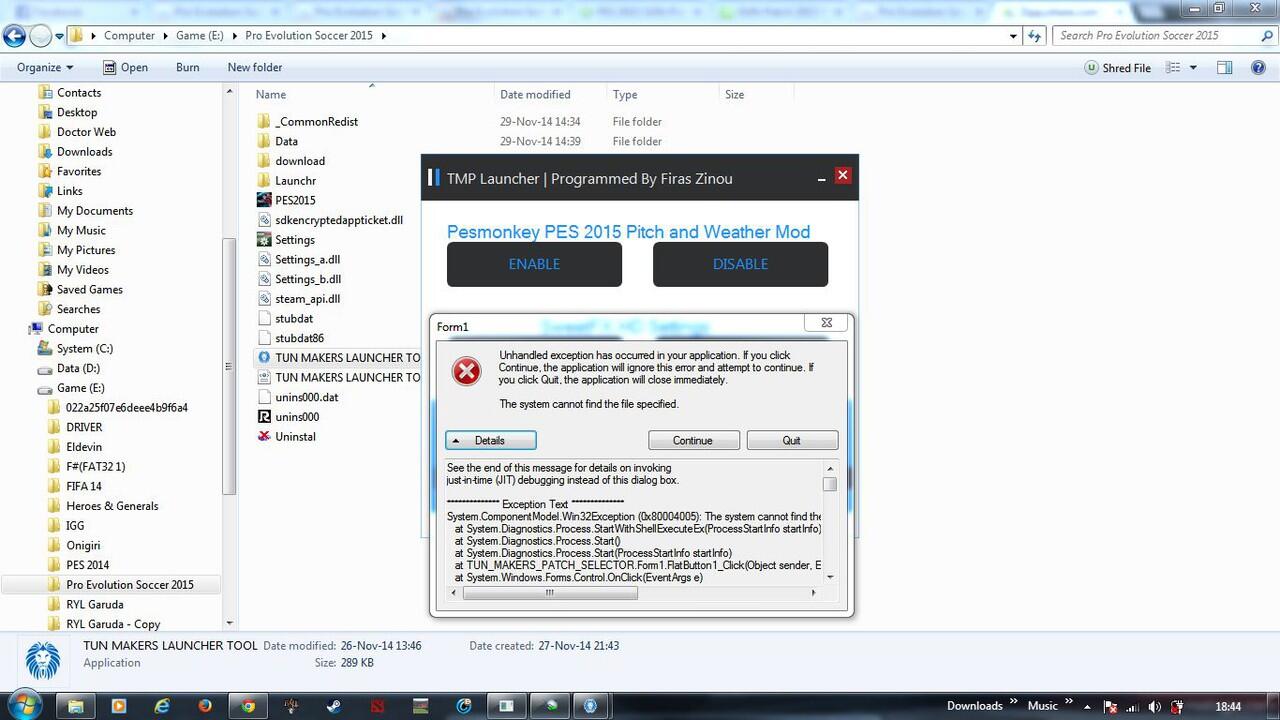The image size is (1280, 720).
Task: Select the first TUN MAKERS LAUNCHER TOOL file
Action: coord(339,358)
